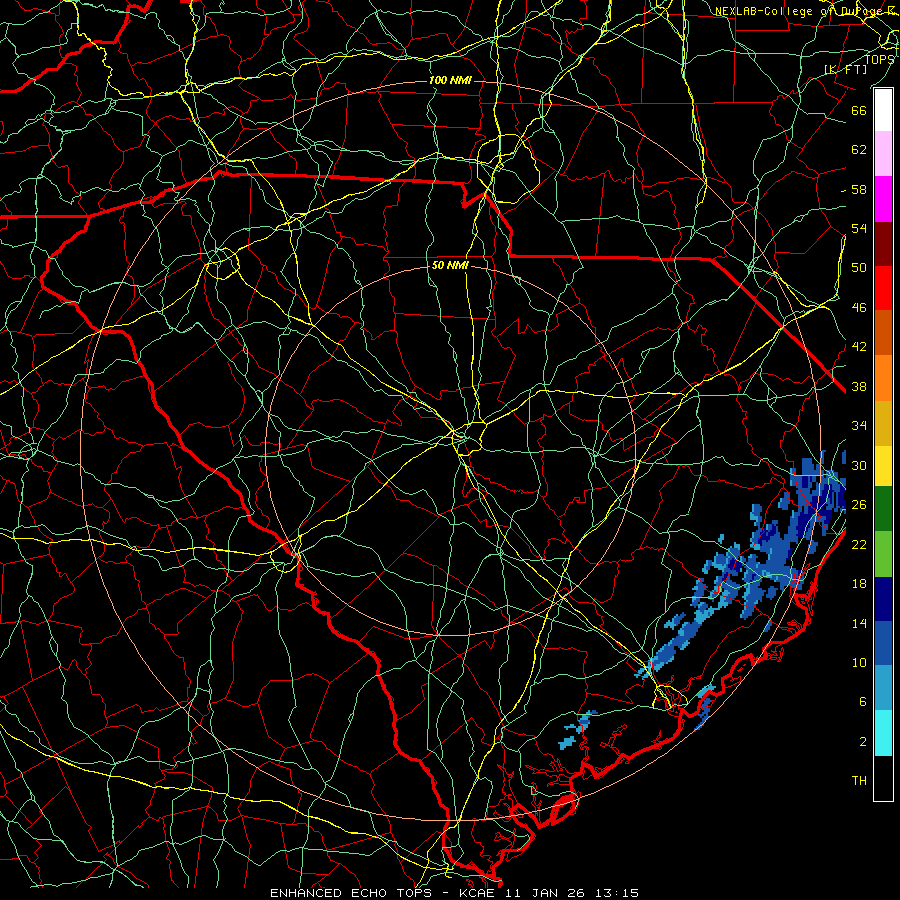Image resolution: width=900 pixels, height=900 pixels.
Task: Click the legend value 34
Action: [859, 426]
